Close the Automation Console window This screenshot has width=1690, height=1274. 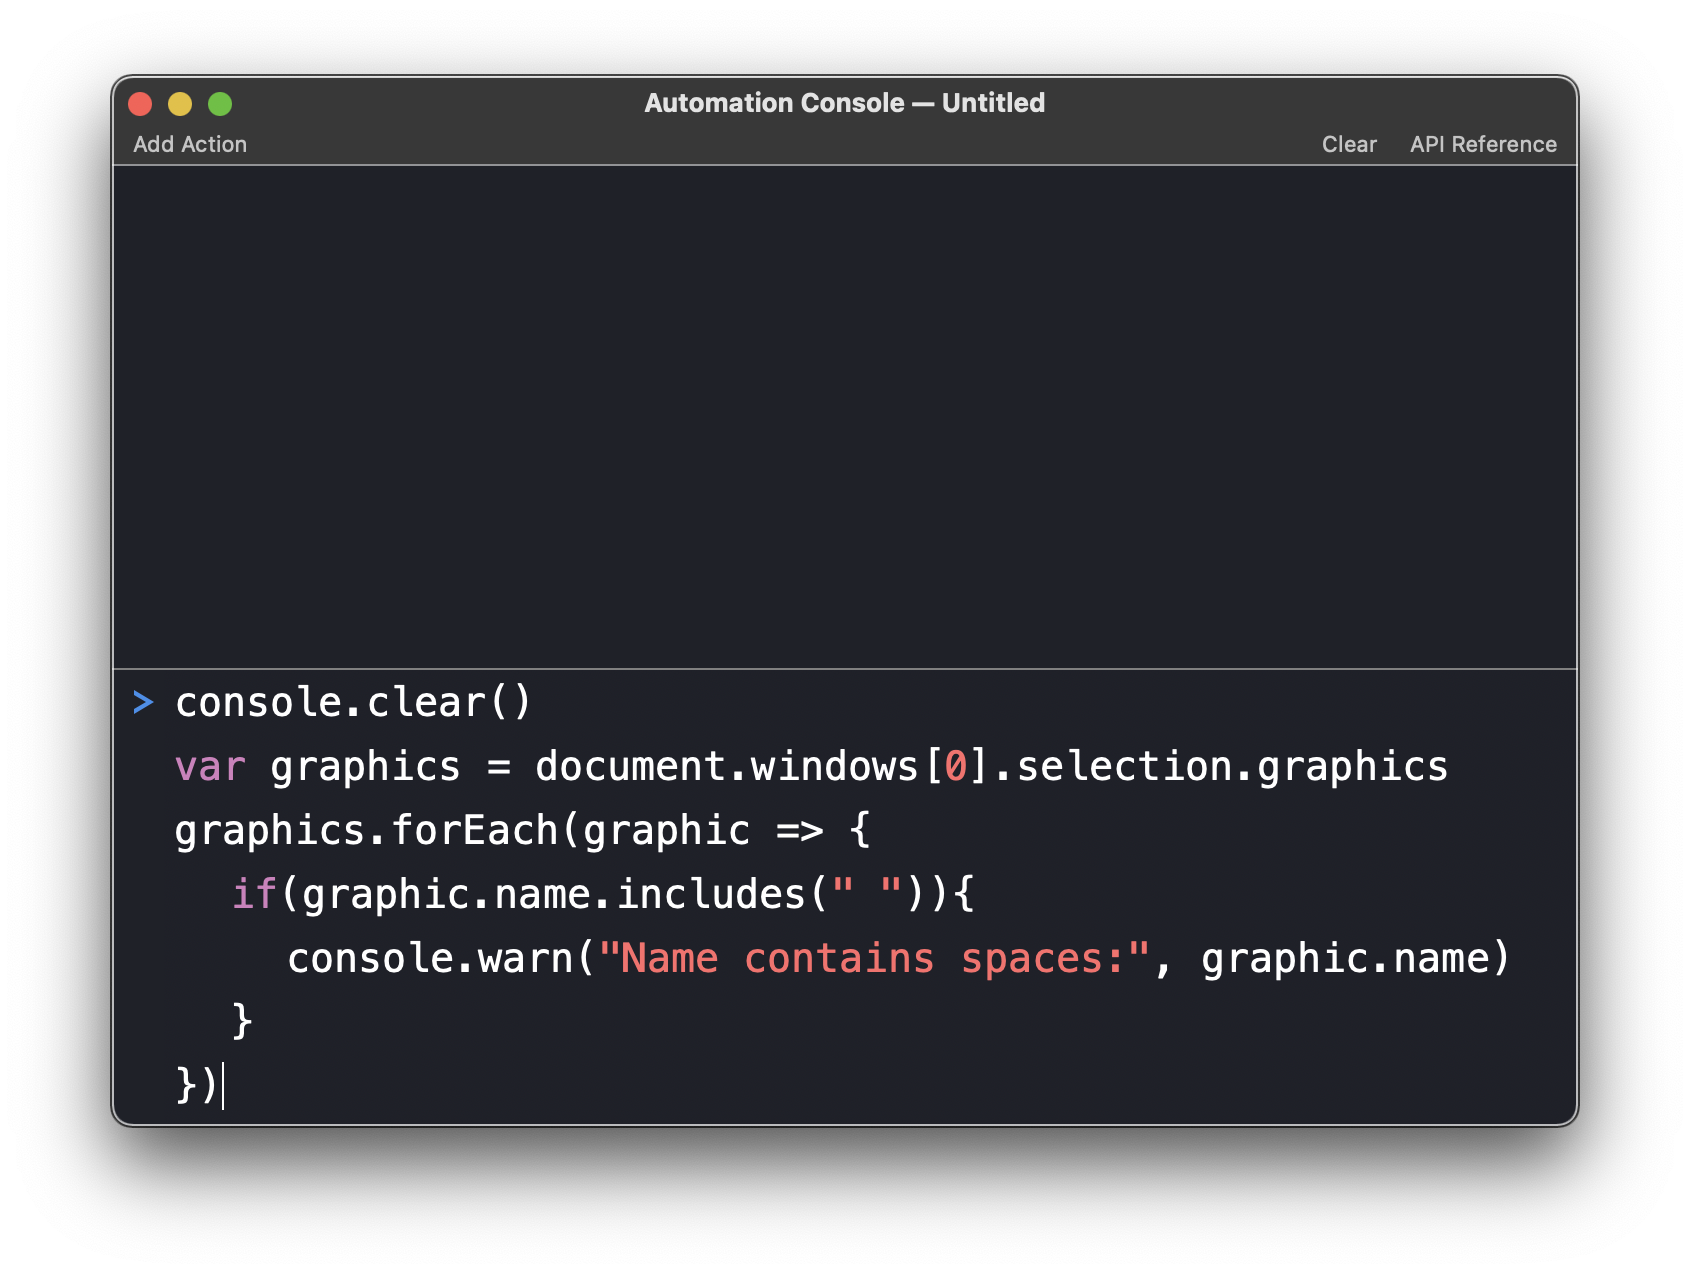[x=141, y=104]
